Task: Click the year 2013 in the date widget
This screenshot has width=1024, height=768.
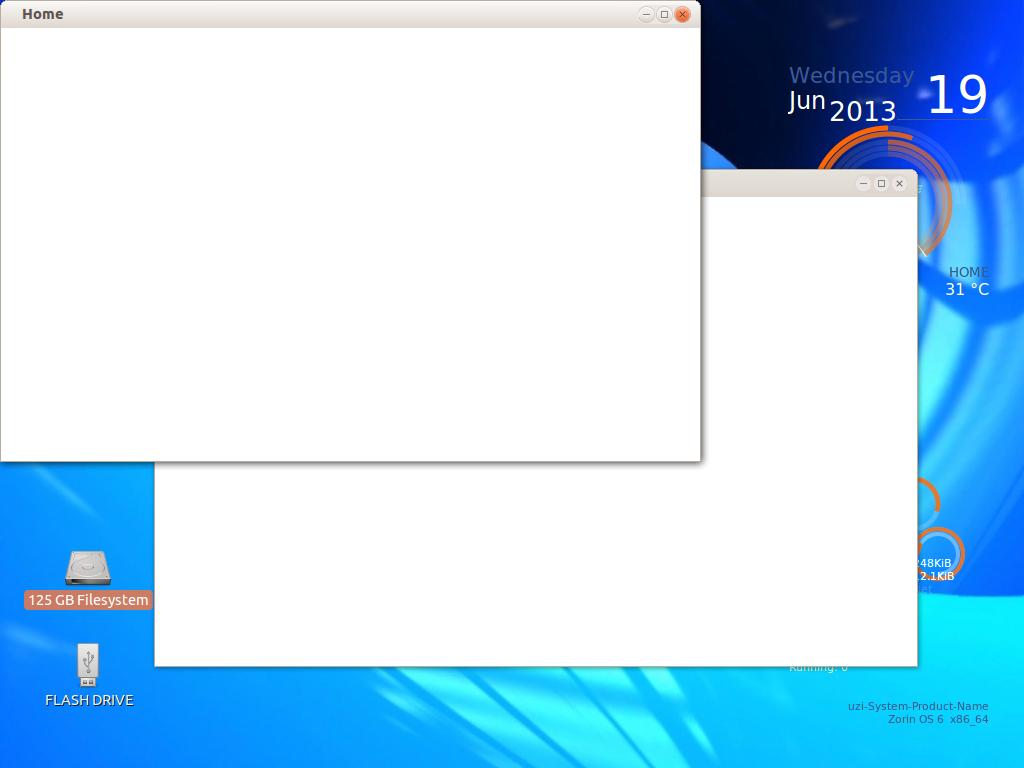Action: click(x=863, y=111)
